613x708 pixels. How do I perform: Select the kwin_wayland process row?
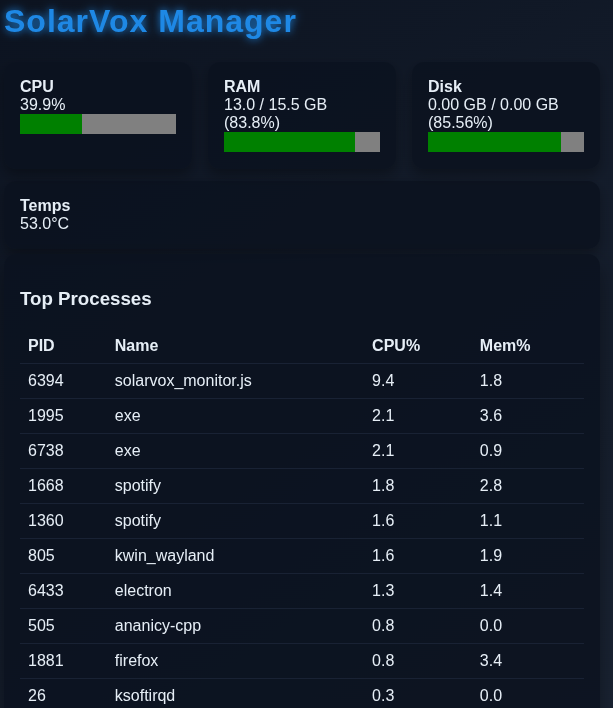tap(164, 555)
